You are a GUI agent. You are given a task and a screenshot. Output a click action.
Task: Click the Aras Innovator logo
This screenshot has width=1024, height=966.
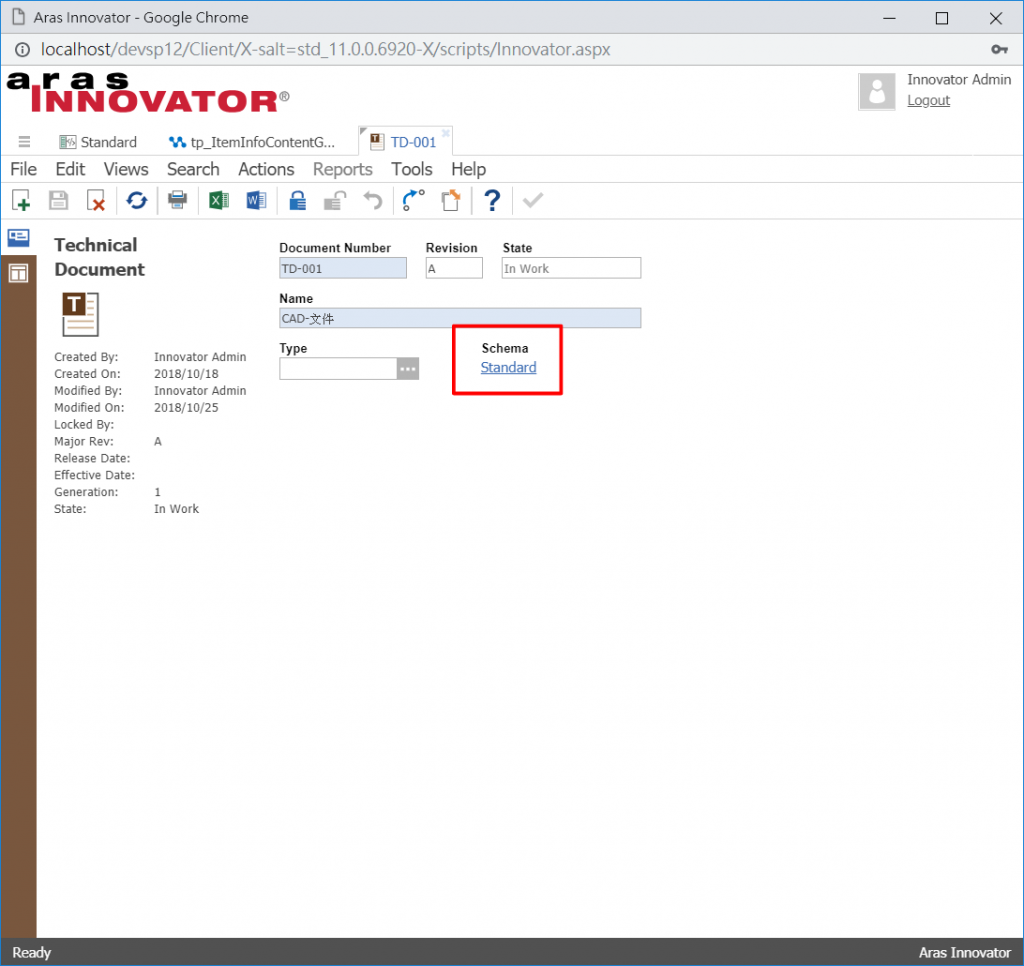(x=148, y=92)
